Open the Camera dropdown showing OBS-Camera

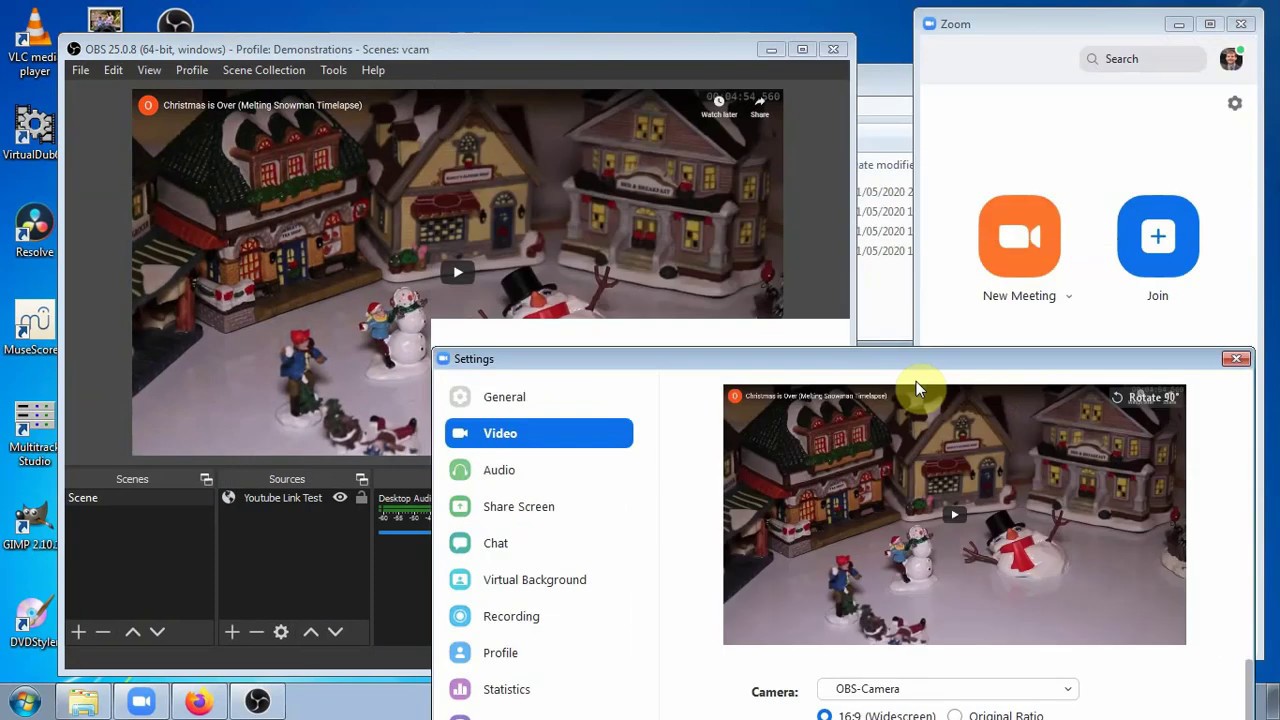pos(948,689)
